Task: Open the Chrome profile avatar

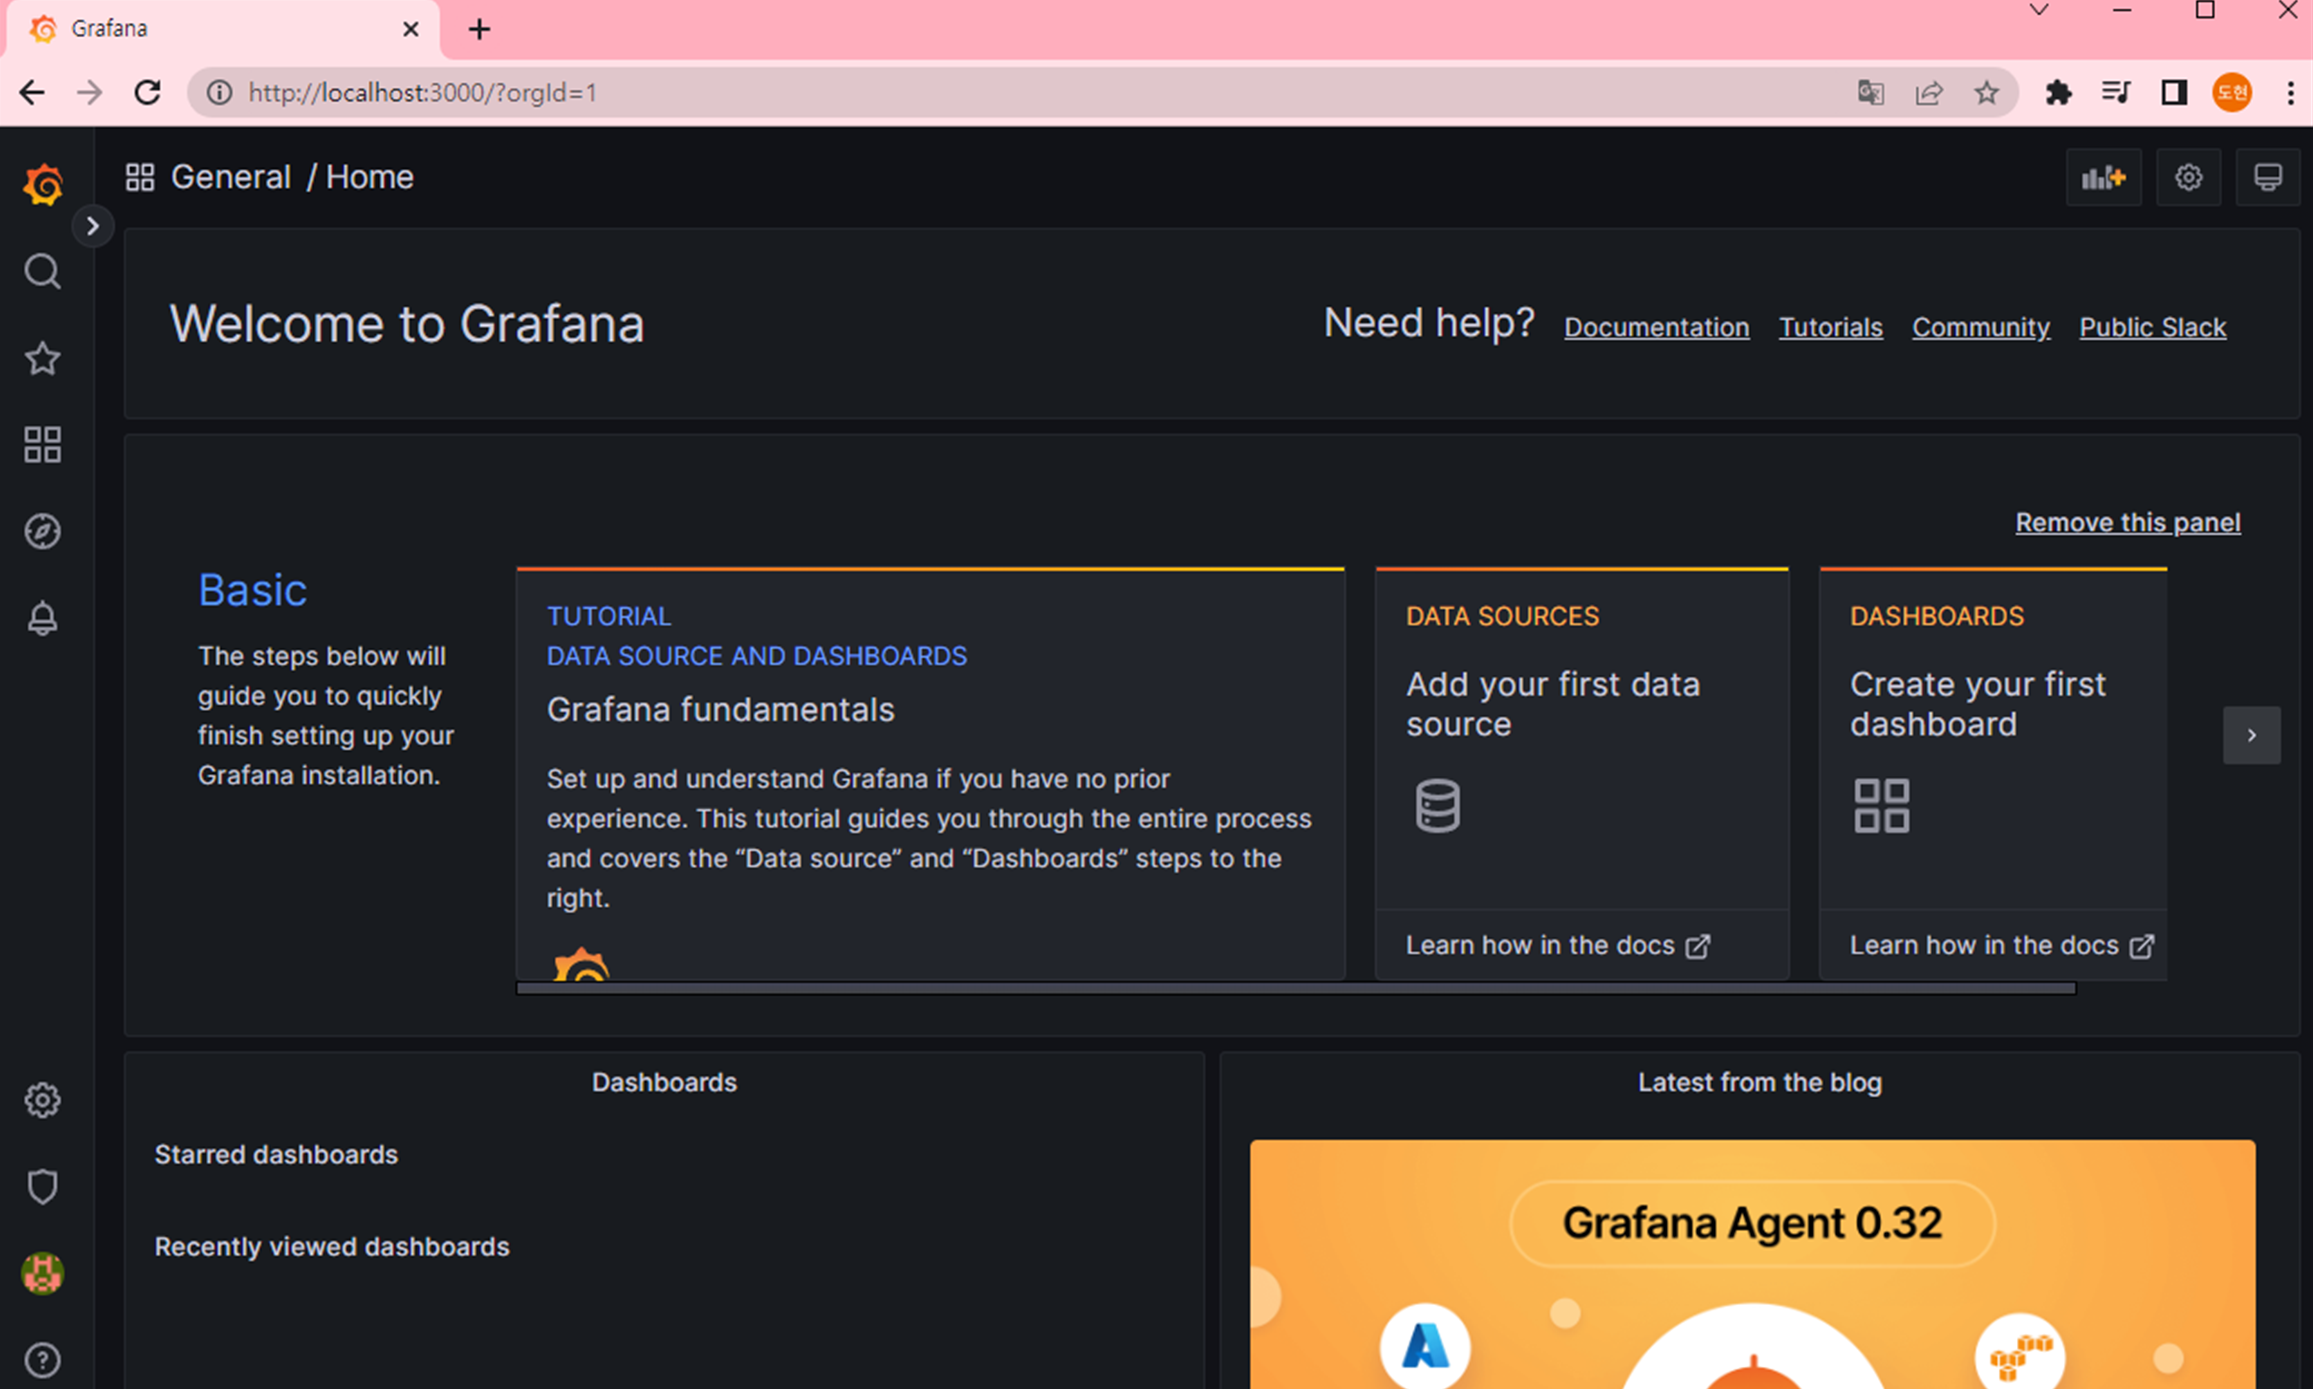Action: point(2232,93)
